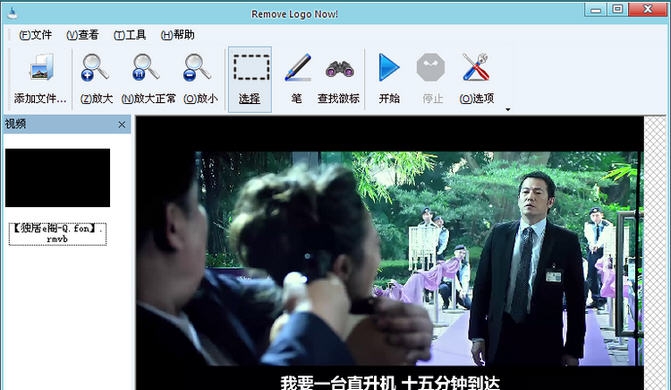This screenshot has width=671, height=390.
Task: Click the video preview frame
Action: click(389, 253)
